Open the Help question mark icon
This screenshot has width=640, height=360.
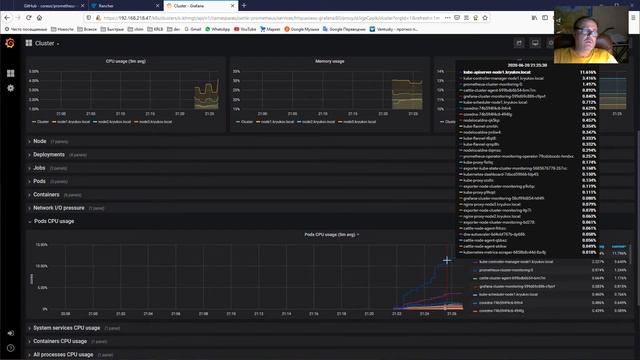pyautogui.click(x=11, y=348)
